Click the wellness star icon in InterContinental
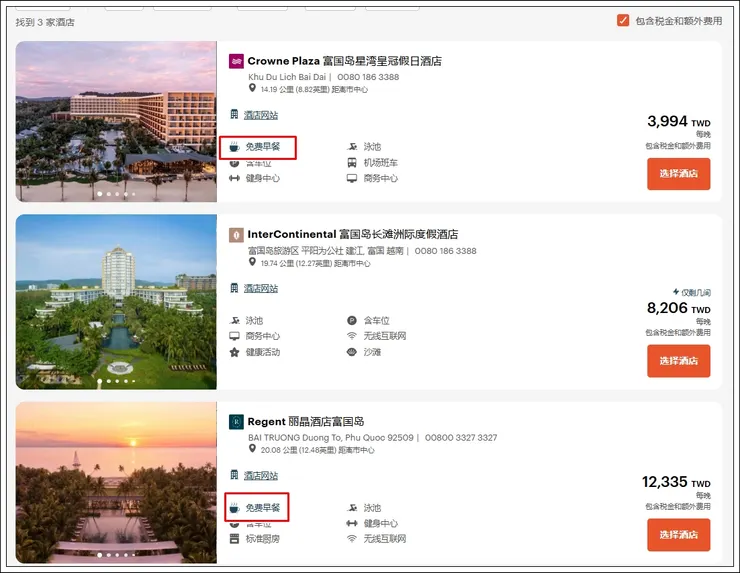Screen dimensions: 740x573 pos(234,352)
